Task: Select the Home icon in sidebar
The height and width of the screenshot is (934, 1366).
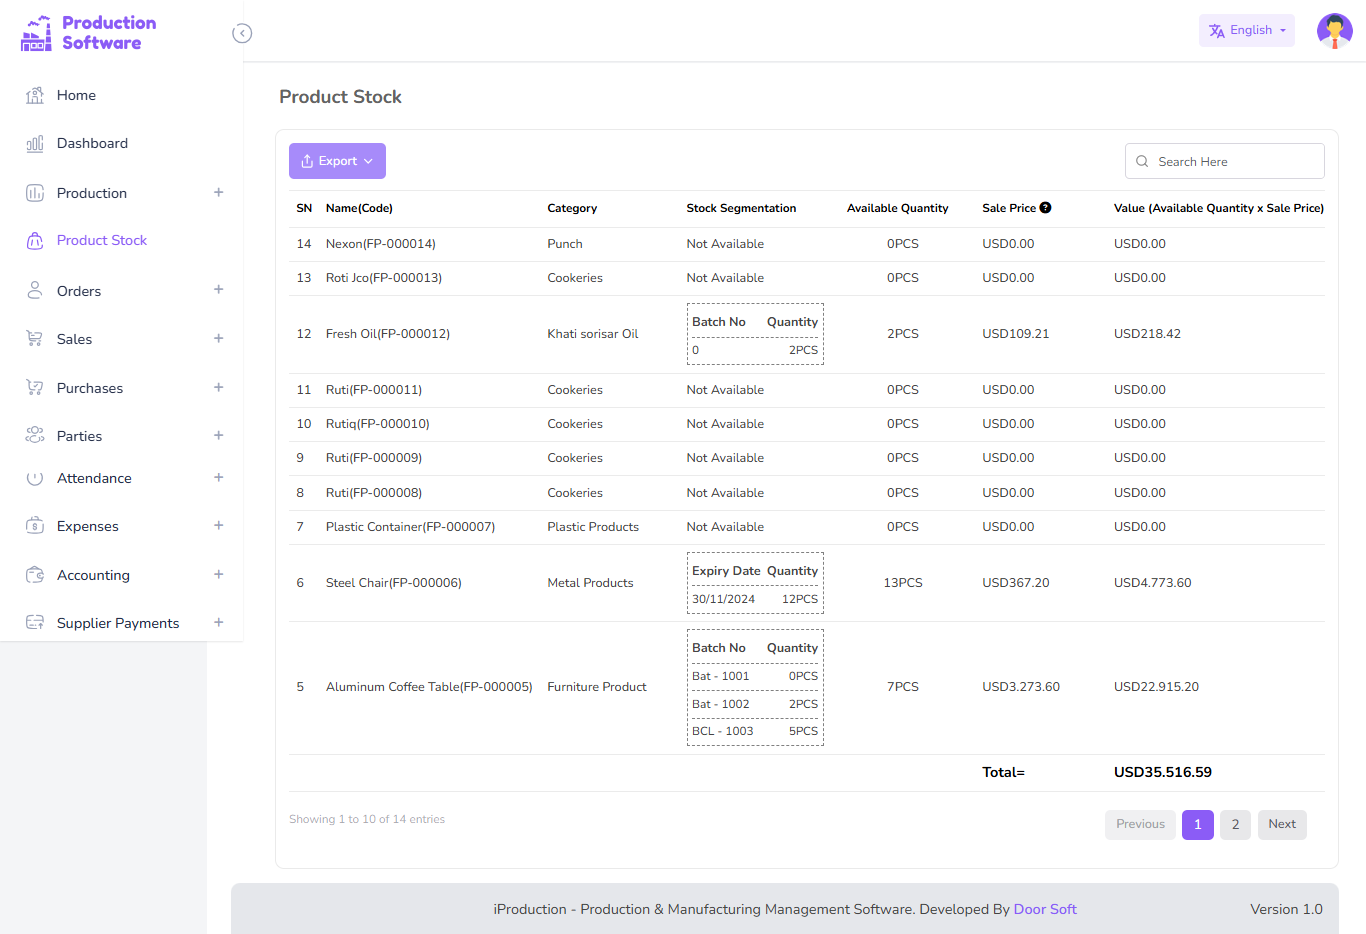Action: (35, 95)
